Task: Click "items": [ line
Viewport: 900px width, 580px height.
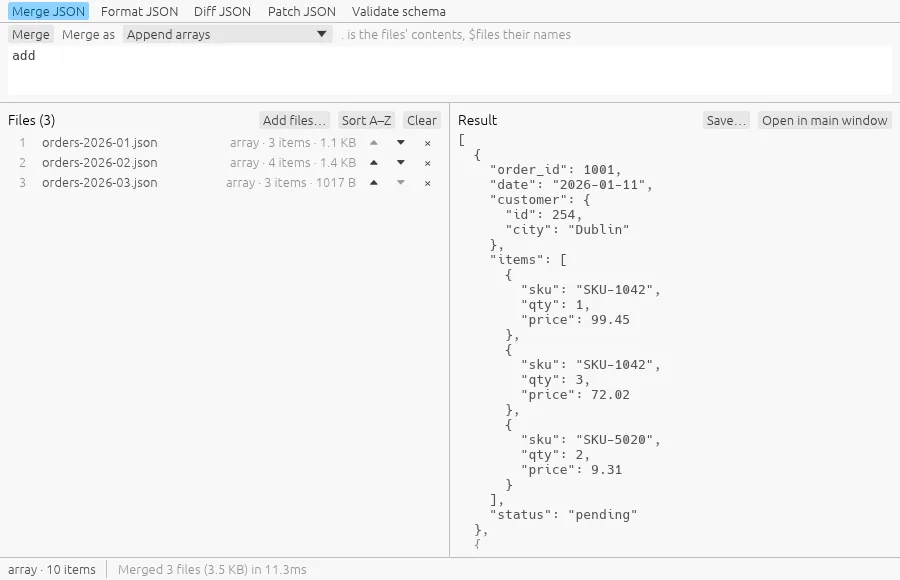Action: (x=528, y=260)
